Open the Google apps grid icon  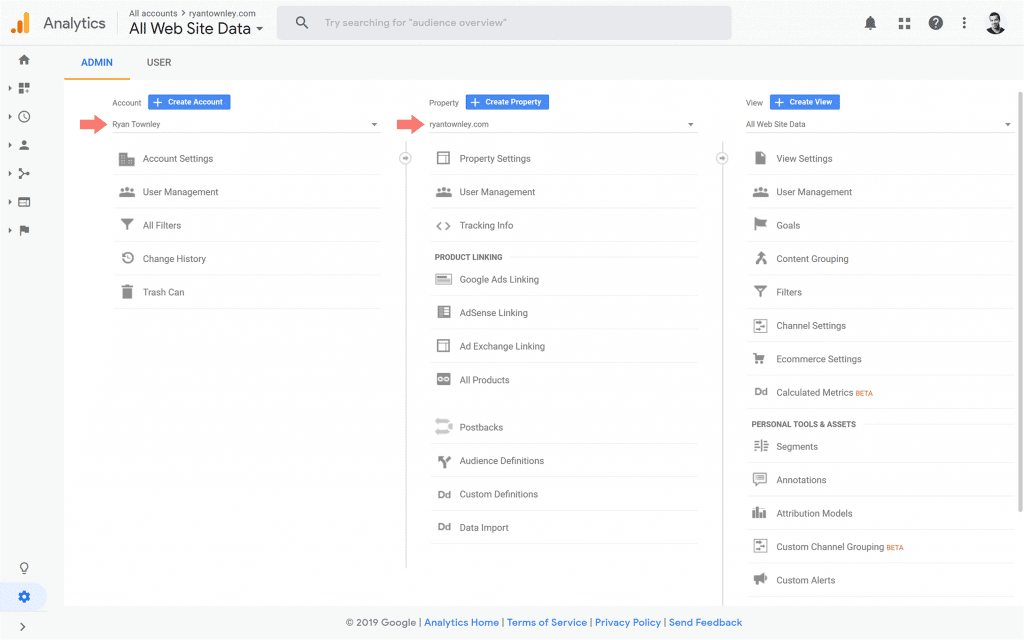pos(904,24)
